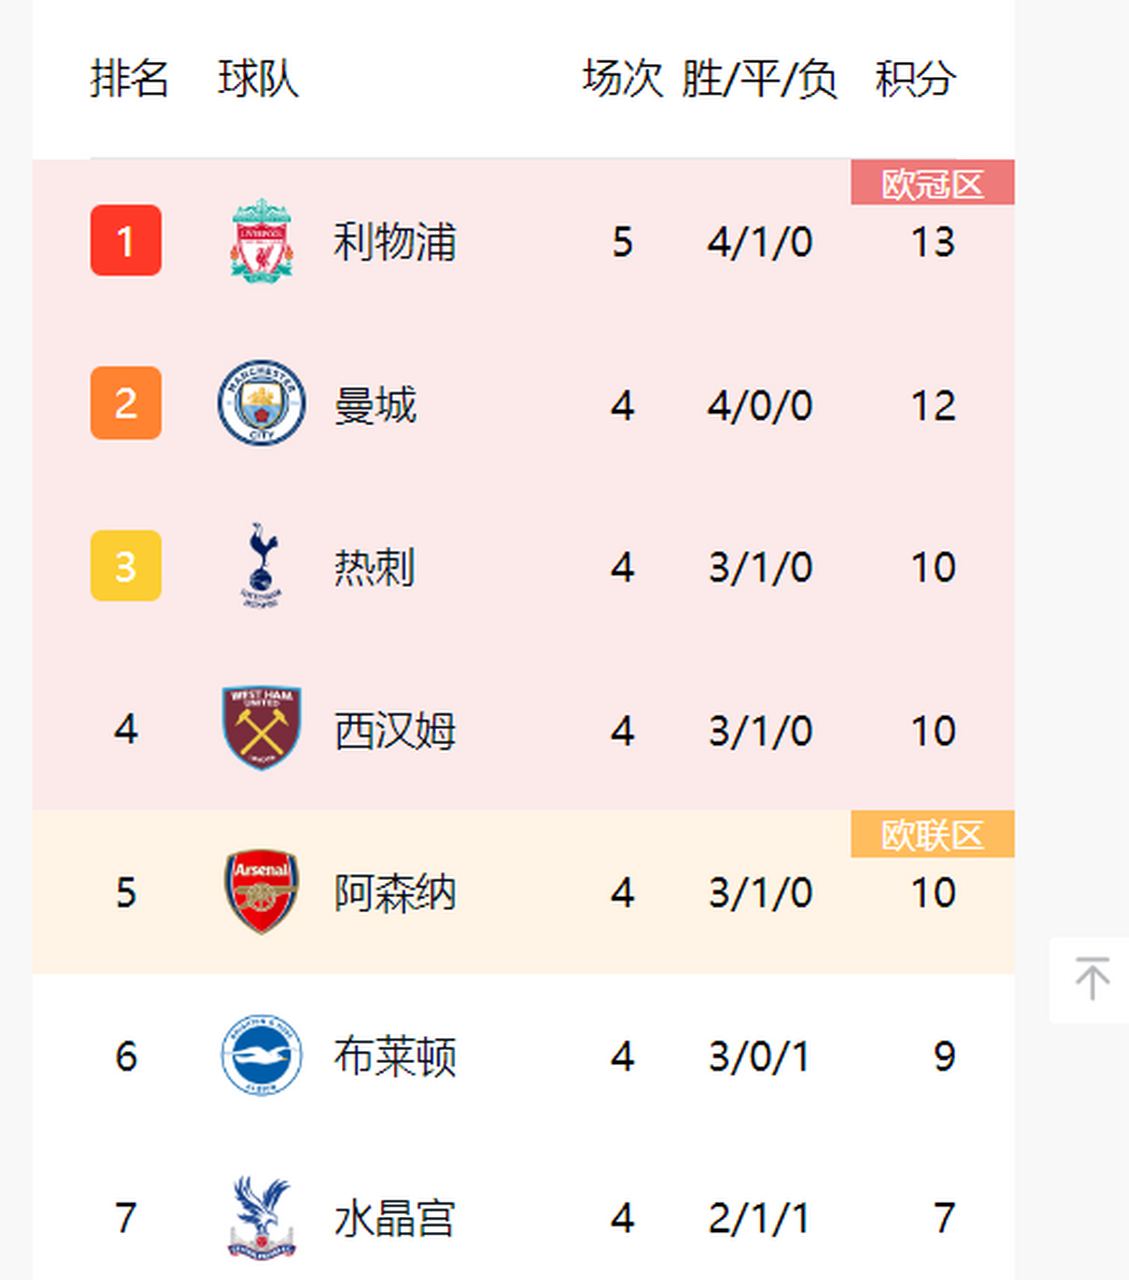Select the orange rank 2 marker
1129x1280 pixels.
(x=126, y=404)
